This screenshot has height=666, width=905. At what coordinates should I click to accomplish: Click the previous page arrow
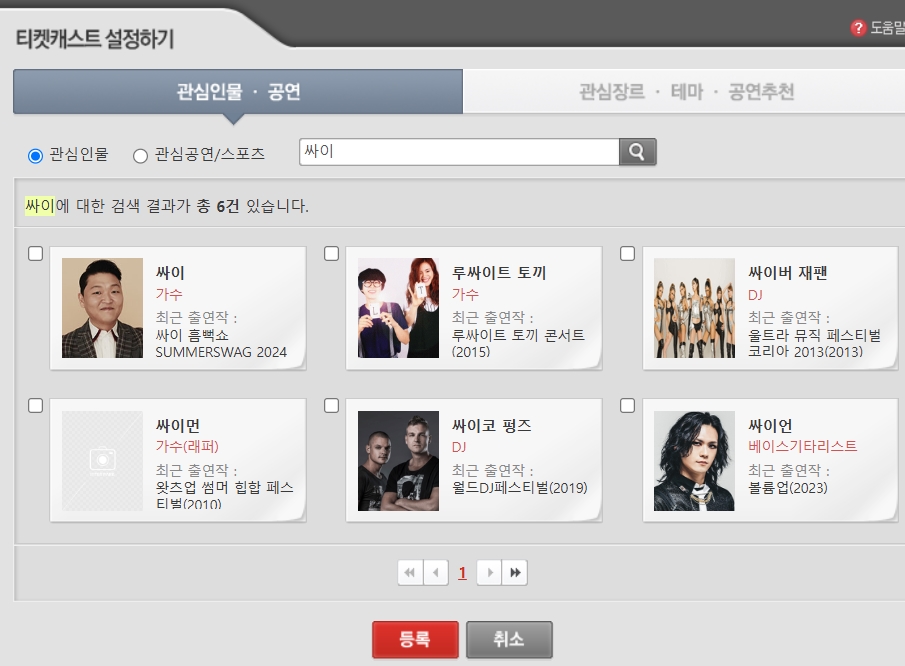(x=435, y=573)
